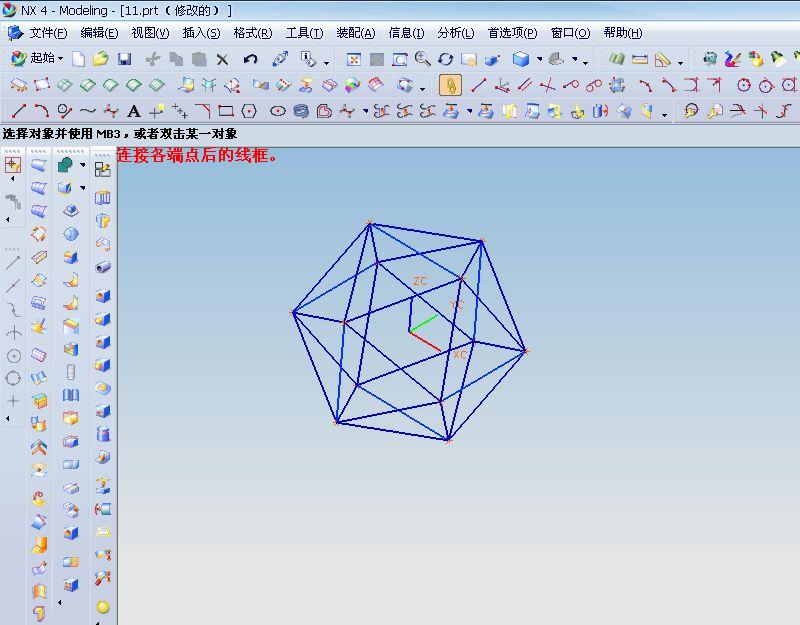This screenshot has height=625, width=800.
Task: Select the tube feature icon in sidebar
Action: (x=103, y=267)
